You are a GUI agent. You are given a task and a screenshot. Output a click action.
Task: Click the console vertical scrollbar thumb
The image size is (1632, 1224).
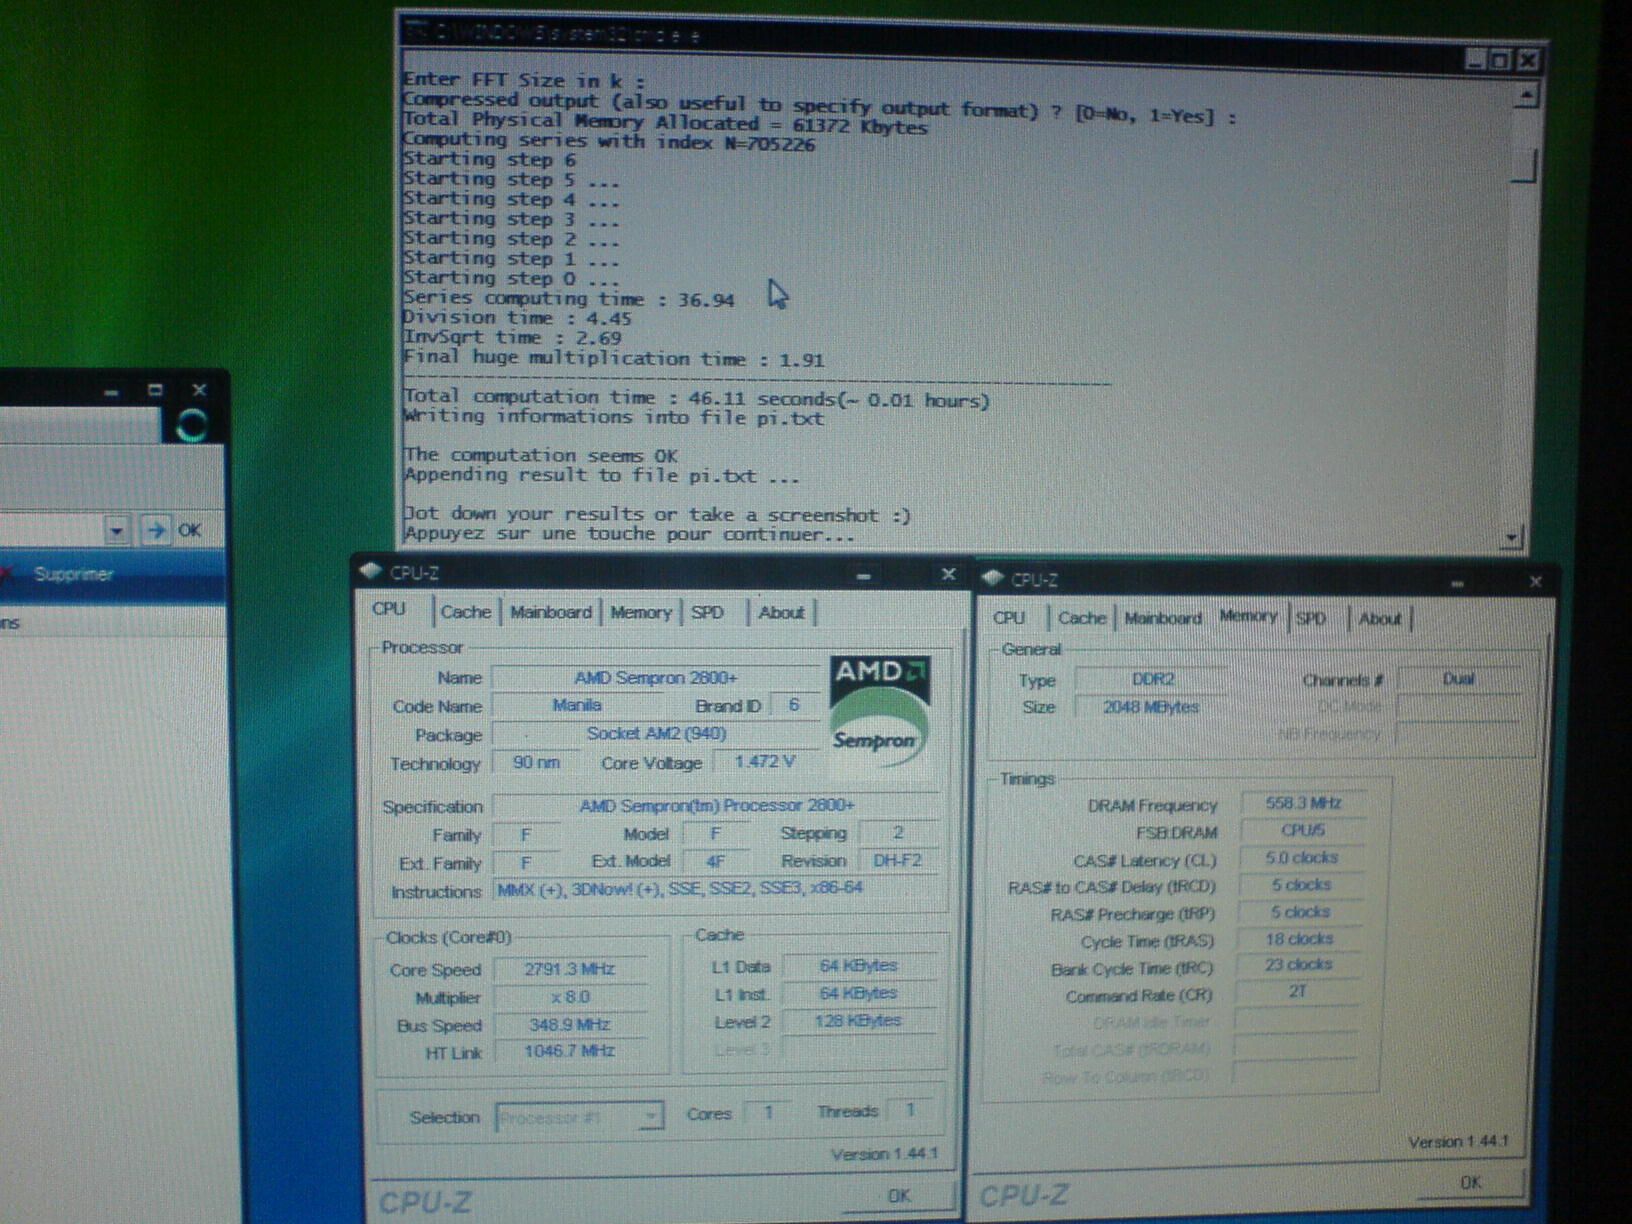[1523, 165]
